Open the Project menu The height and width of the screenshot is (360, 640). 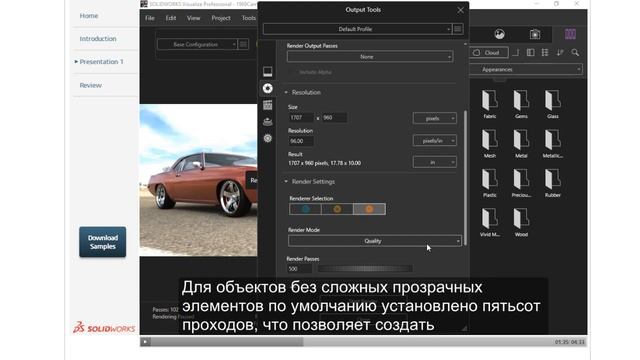(x=221, y=18)
